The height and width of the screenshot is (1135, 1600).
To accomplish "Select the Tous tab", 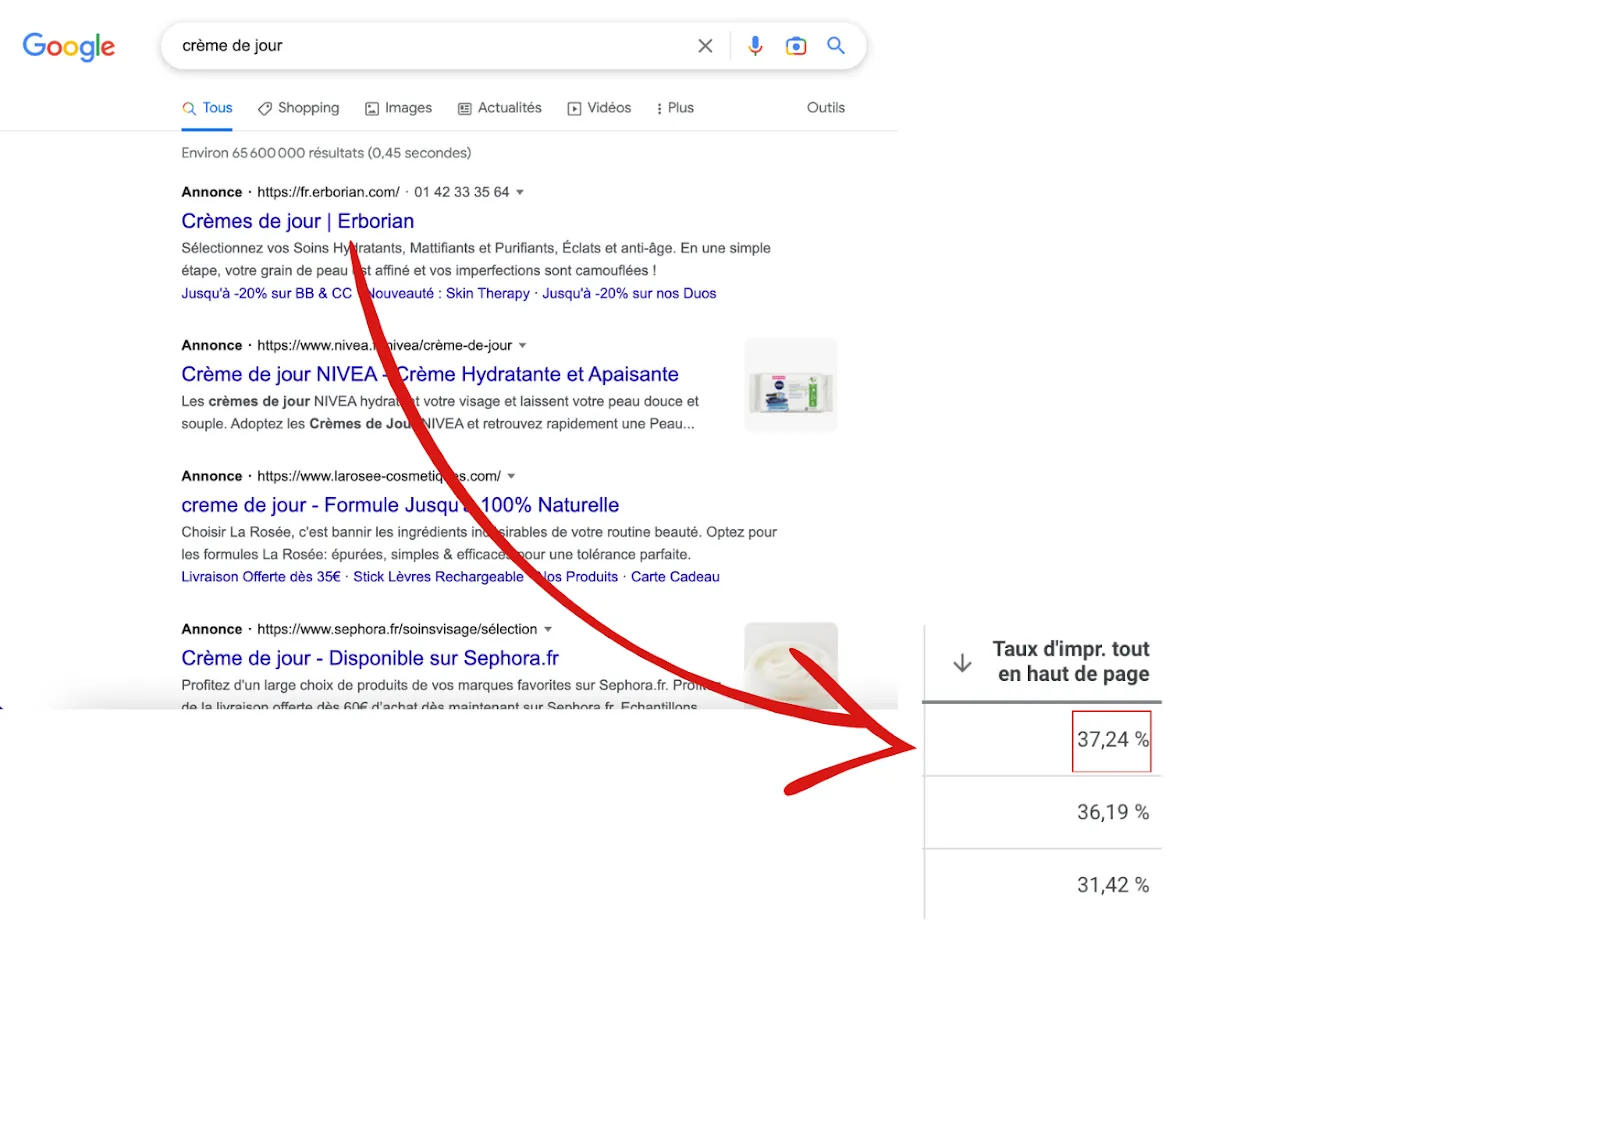I will click(207, 108).
